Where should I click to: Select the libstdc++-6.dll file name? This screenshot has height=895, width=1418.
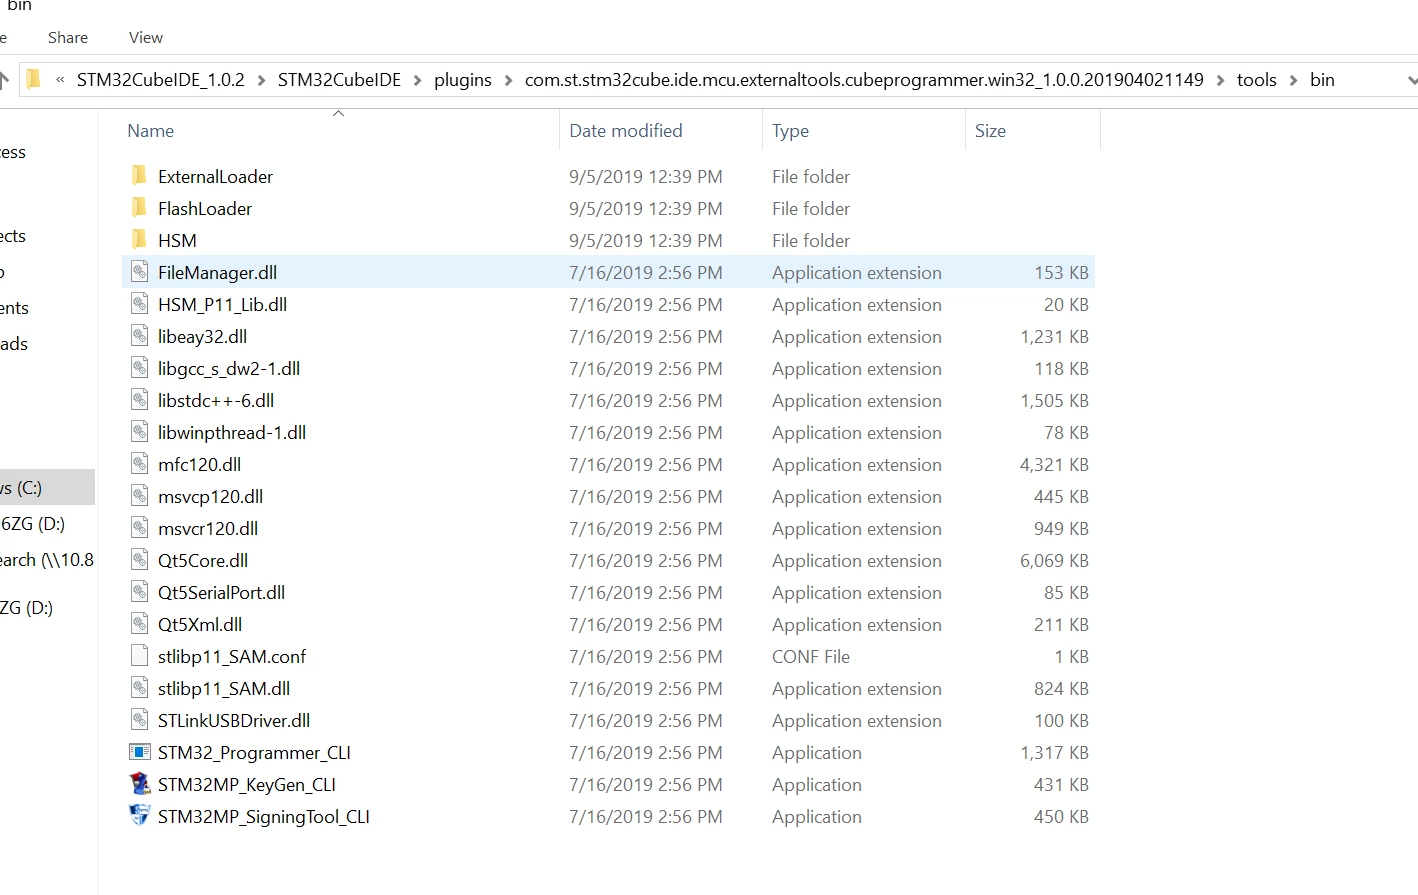(216, 400)
